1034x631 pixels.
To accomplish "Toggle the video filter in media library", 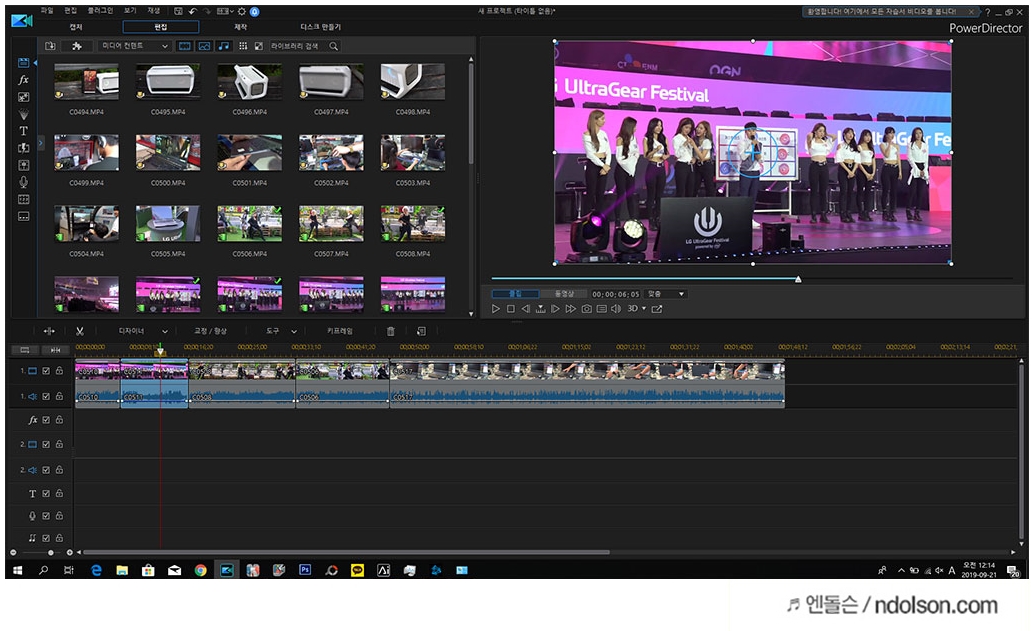I will (185, 46).
